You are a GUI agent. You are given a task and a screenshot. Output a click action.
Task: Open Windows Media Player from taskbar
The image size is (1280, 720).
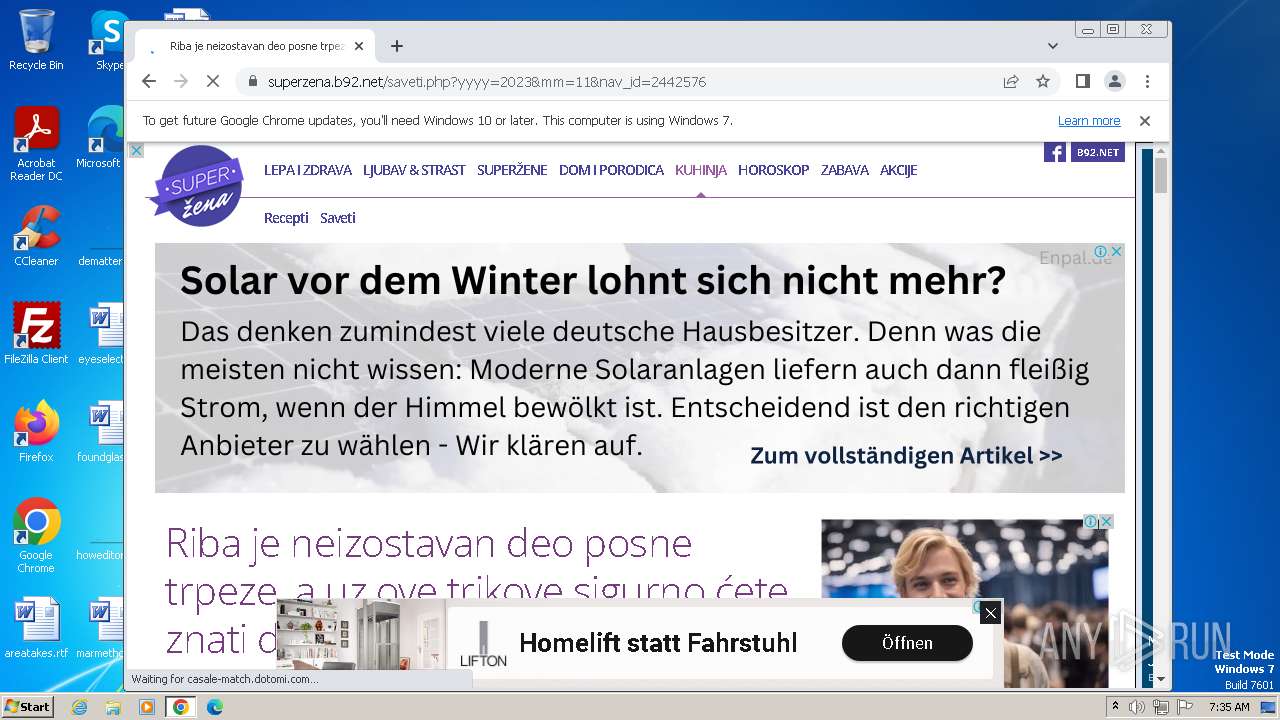click(147, 707)
